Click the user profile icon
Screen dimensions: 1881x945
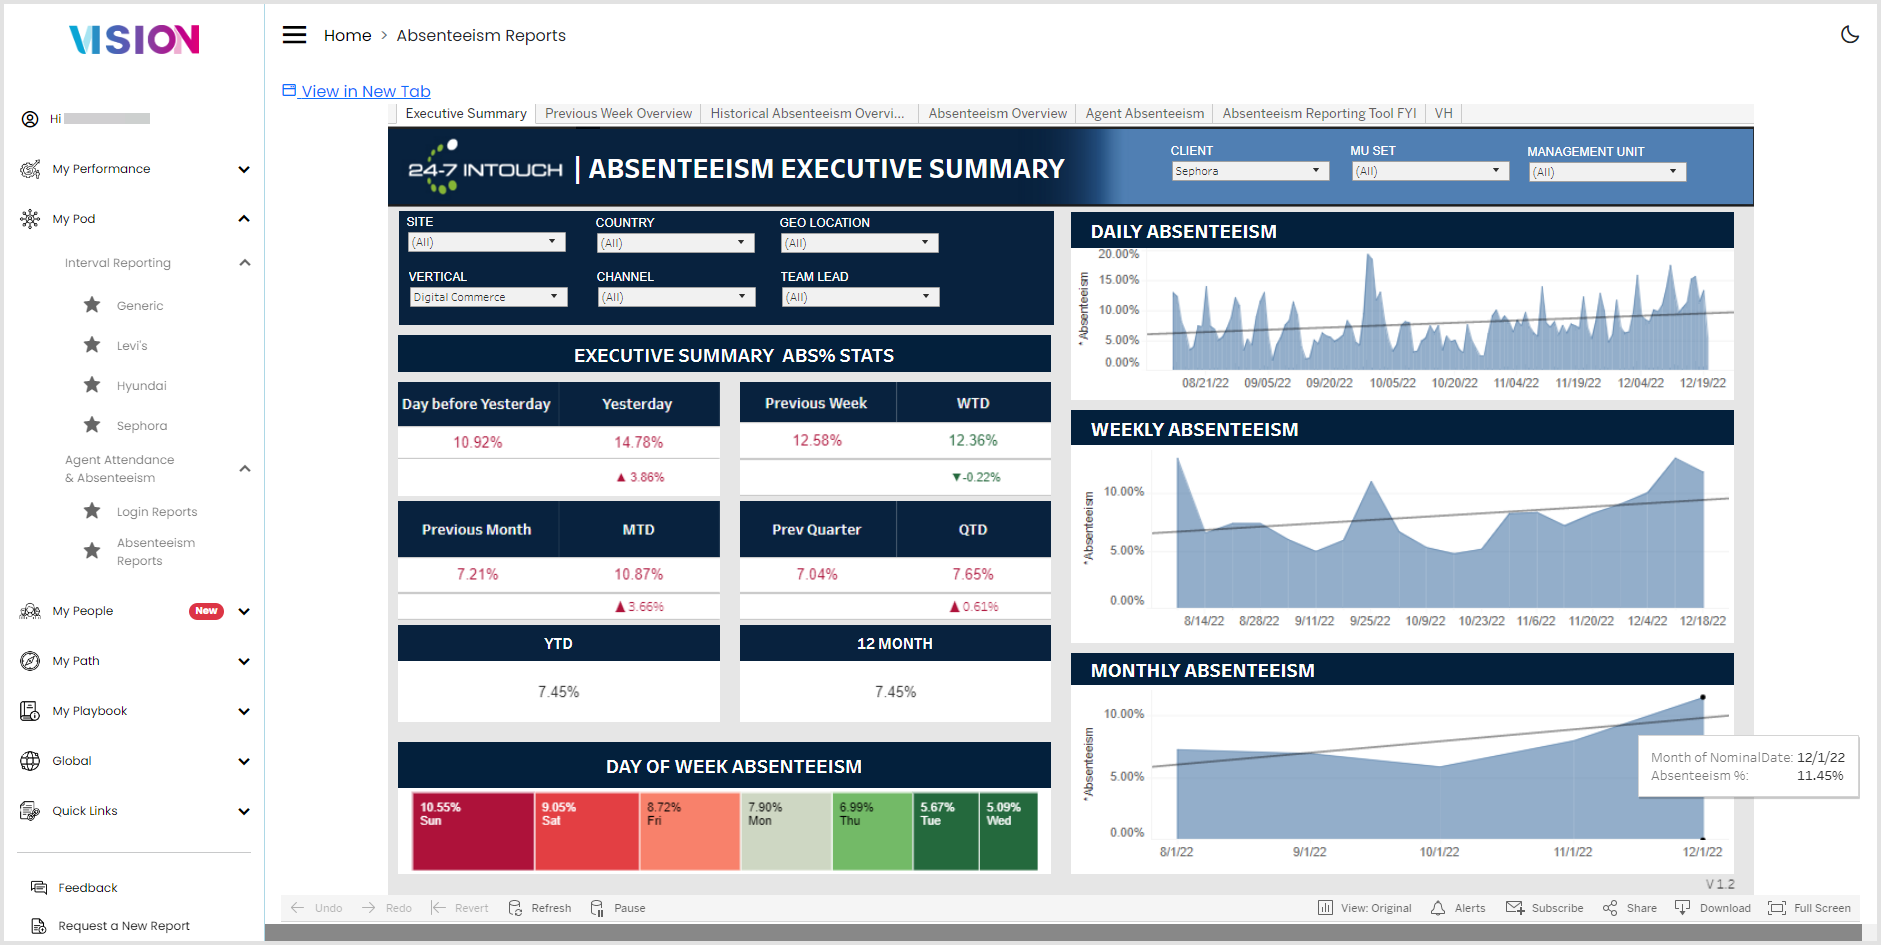coord(30,119)
